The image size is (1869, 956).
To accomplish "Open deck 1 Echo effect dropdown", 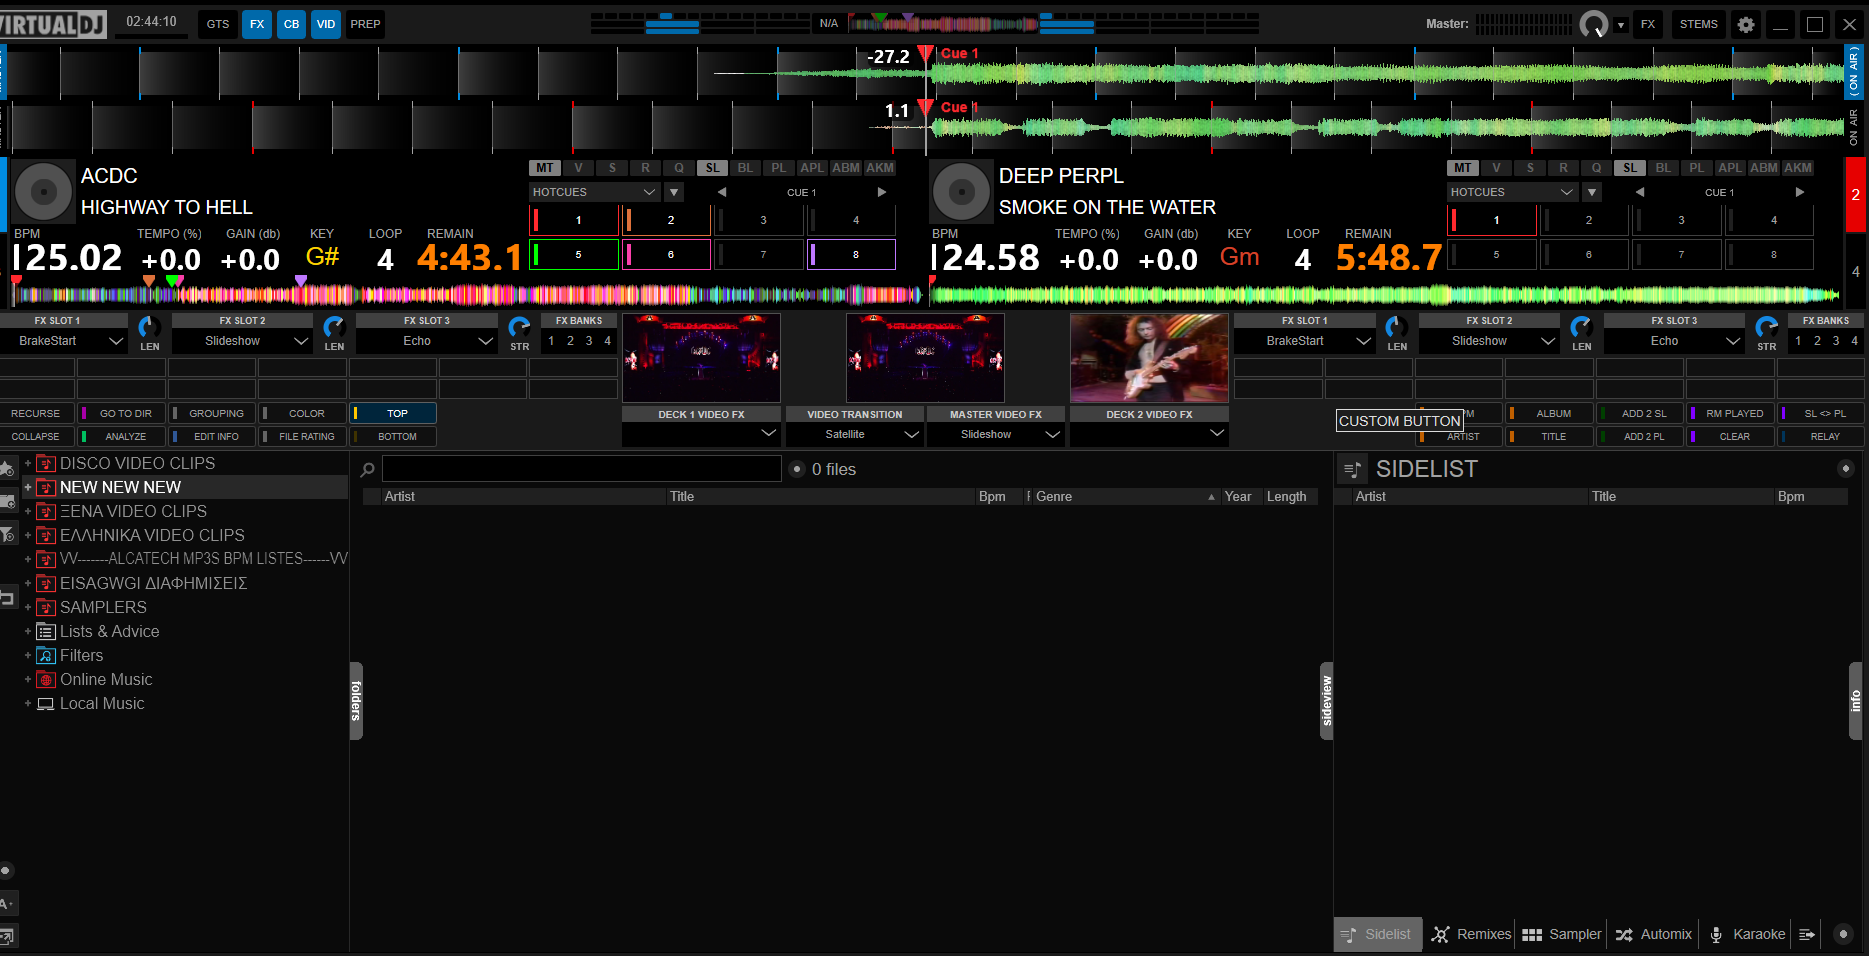I will 427,341.
